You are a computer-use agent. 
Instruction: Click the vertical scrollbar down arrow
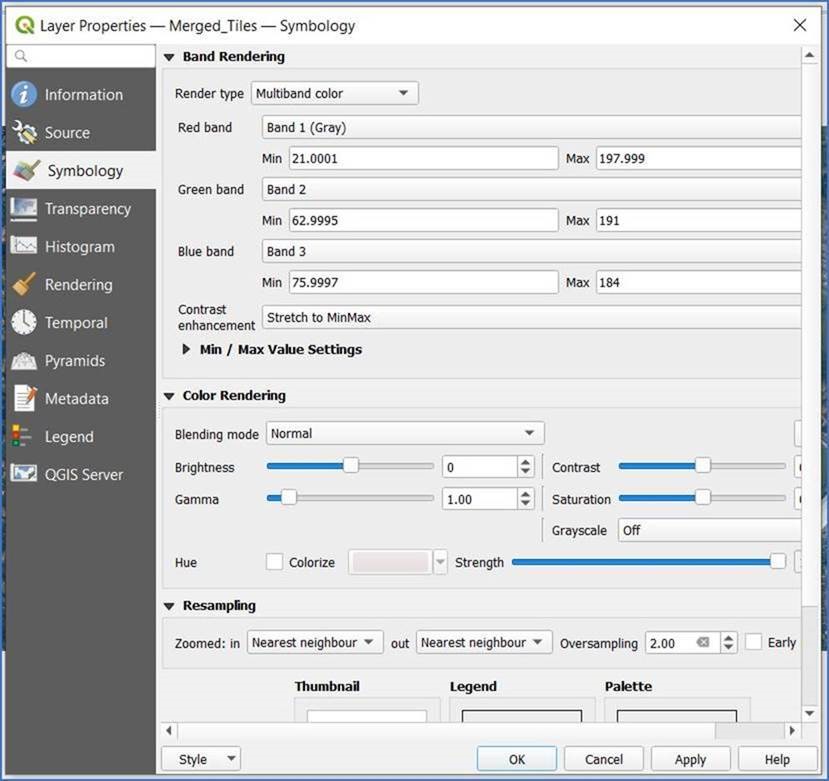(809, 713)
